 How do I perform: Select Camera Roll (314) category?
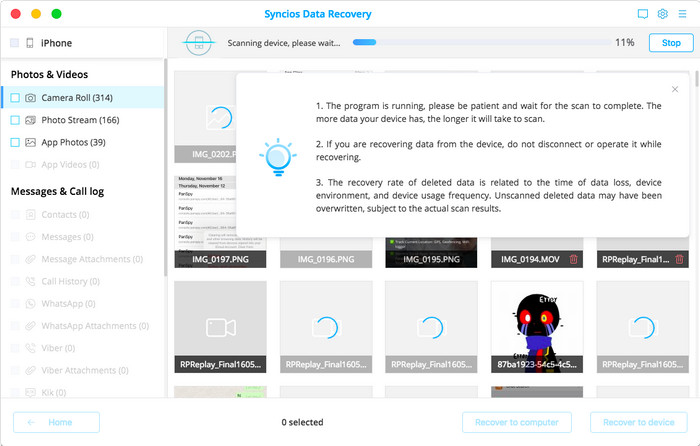click(83, 98)
